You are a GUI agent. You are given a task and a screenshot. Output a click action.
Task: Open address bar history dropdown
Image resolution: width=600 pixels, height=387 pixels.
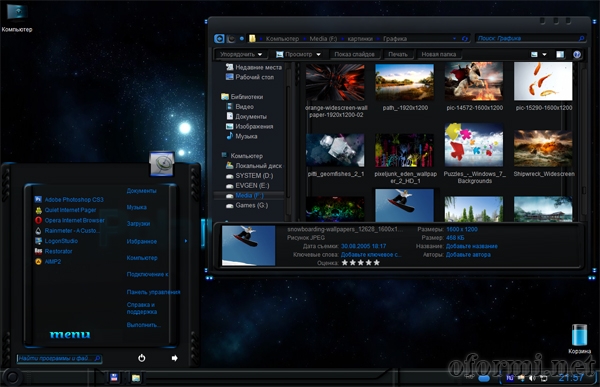[x=454, y=39]
